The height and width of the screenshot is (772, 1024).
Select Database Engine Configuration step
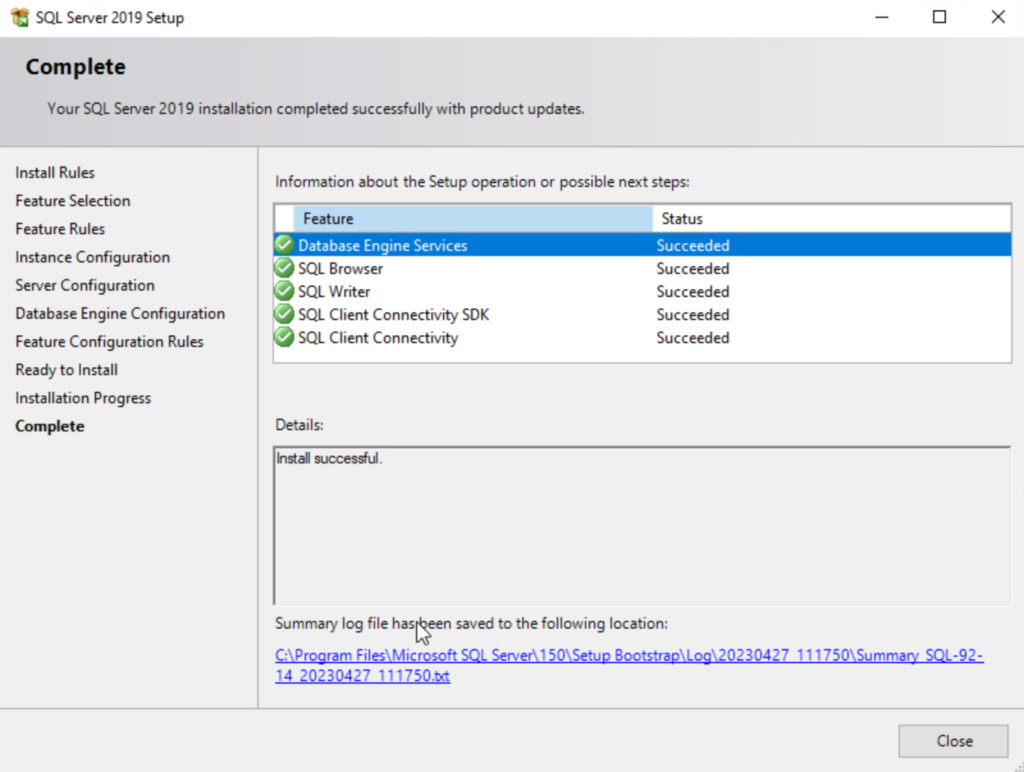coord(120,313)
